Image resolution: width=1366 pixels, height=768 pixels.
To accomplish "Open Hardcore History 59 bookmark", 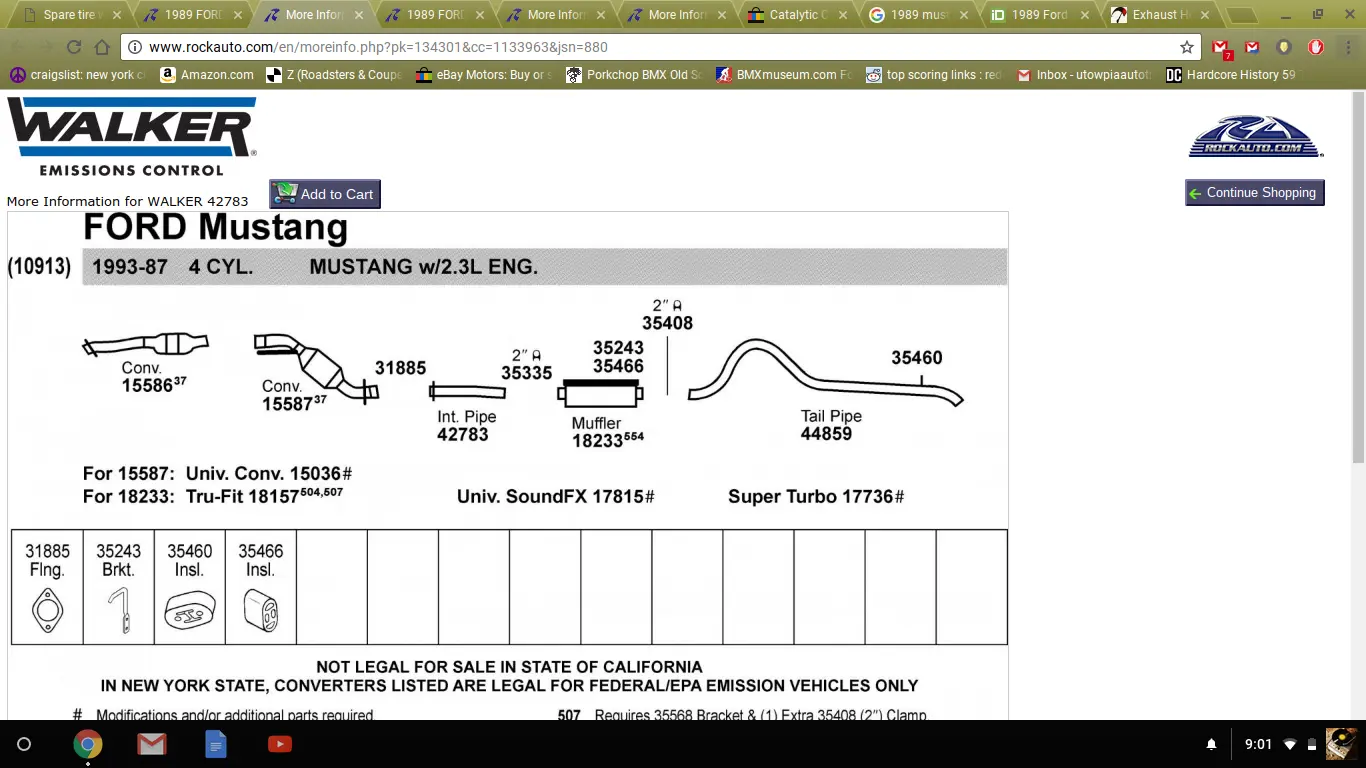I will click(x=1231, y=75).
